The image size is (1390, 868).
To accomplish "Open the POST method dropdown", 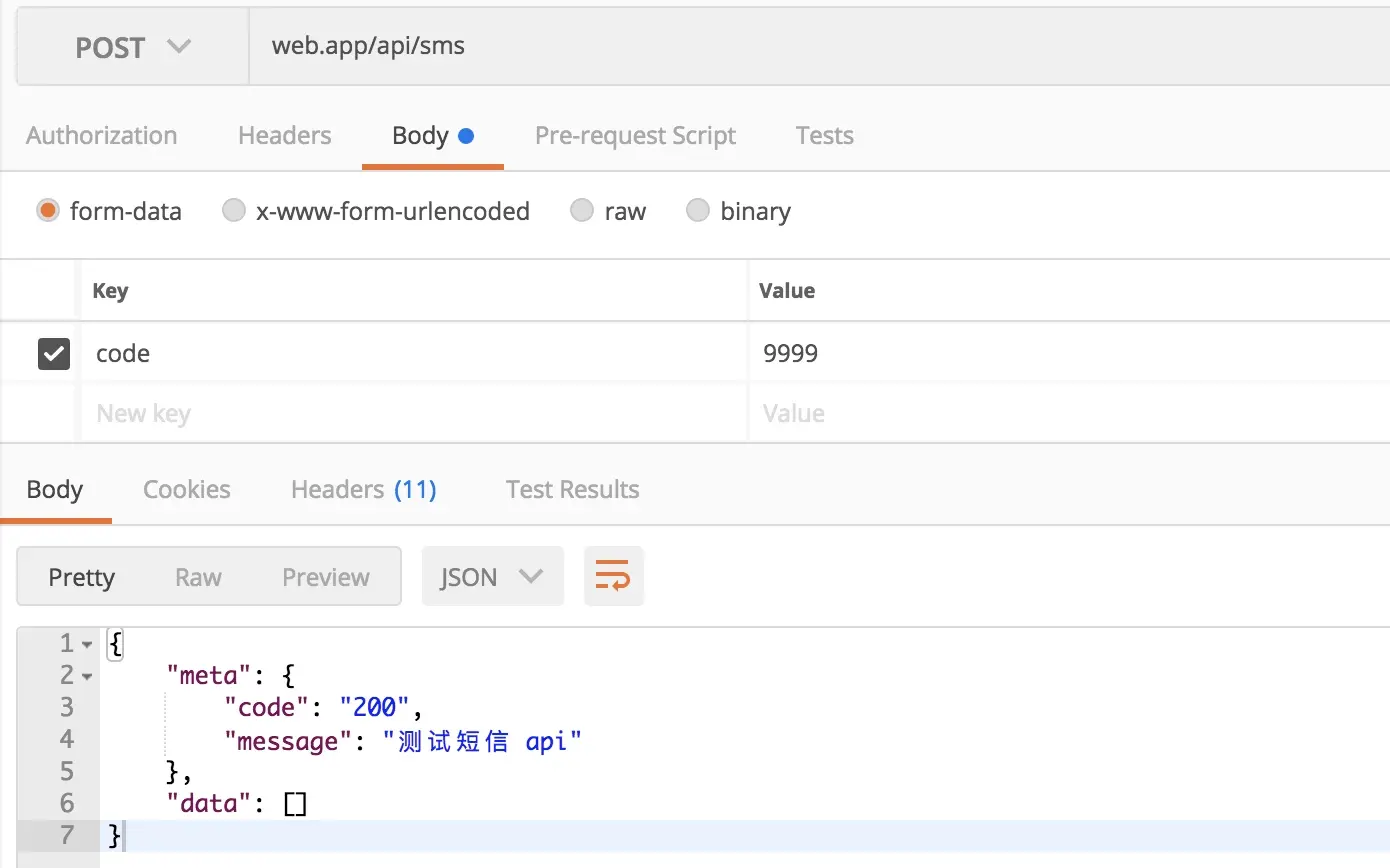I will (x=132, y=47).
